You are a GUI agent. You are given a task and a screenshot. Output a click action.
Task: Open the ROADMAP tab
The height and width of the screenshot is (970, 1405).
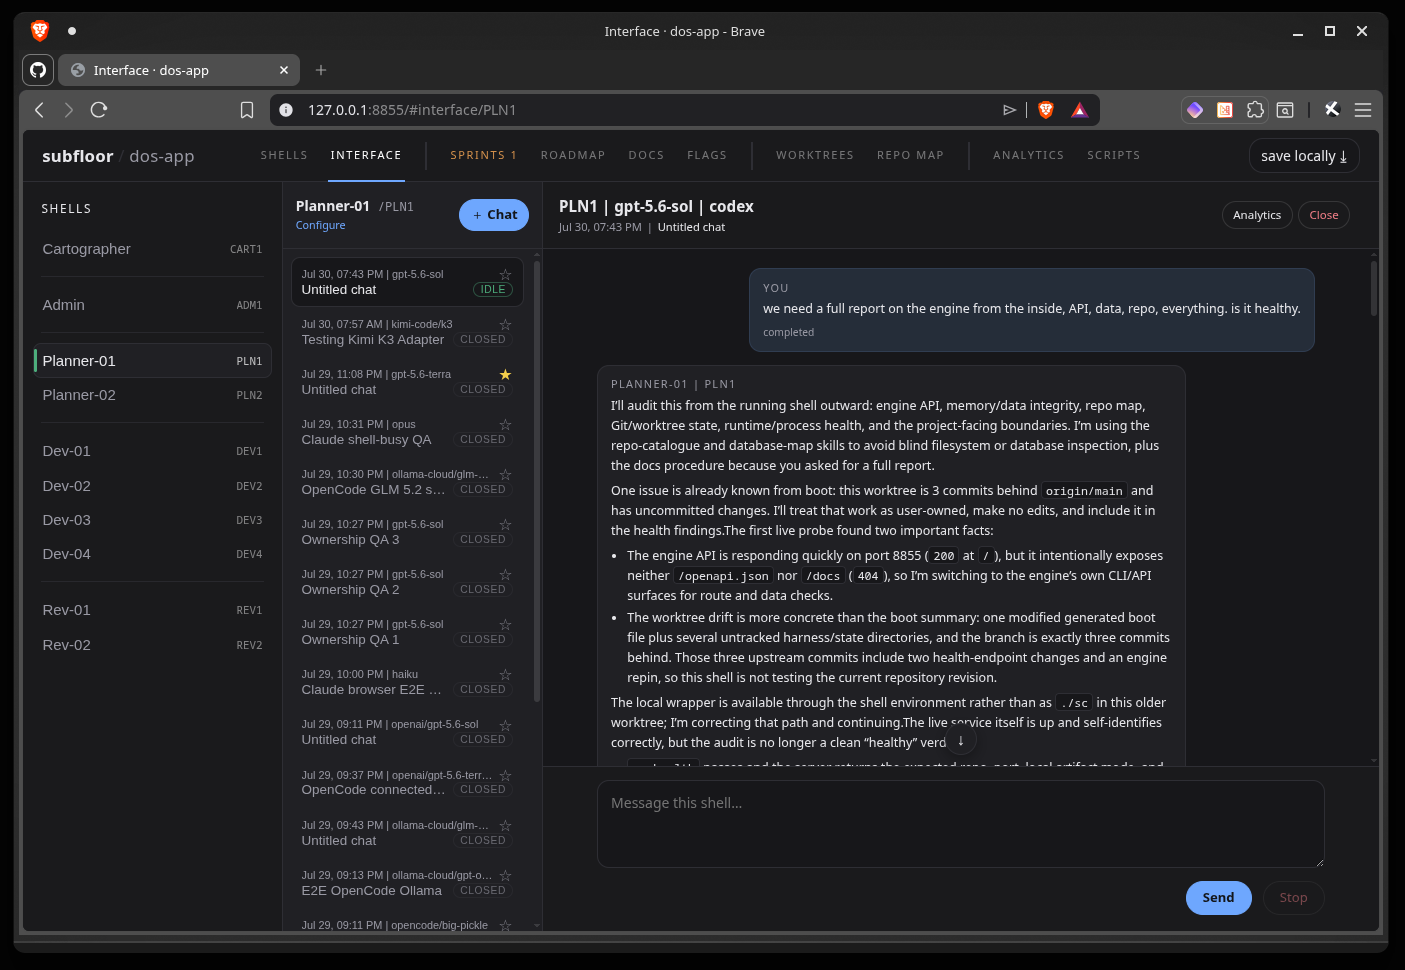pos(573,155)
